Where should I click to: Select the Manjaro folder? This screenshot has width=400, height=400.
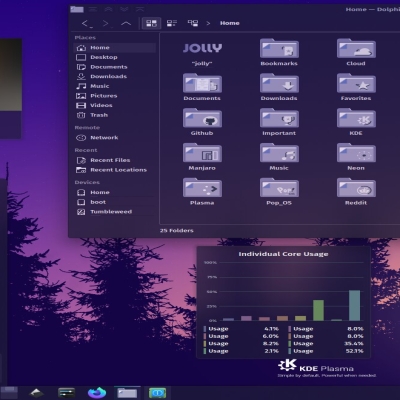tap(202, 153)
